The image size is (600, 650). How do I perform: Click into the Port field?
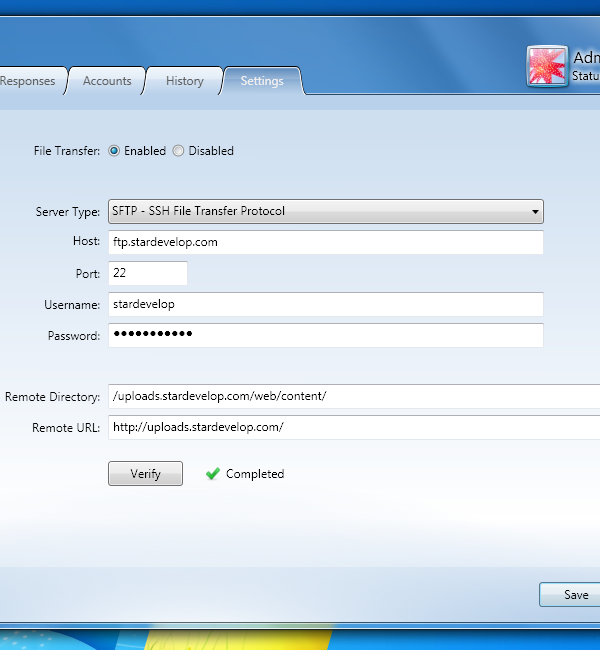[x=147, y=273]
